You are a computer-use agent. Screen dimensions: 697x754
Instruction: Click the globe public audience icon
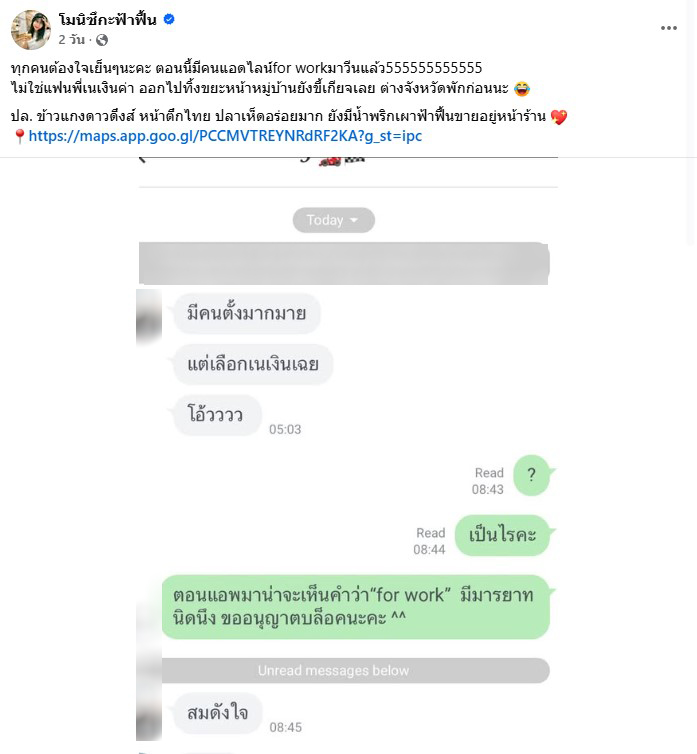[102, 40]
